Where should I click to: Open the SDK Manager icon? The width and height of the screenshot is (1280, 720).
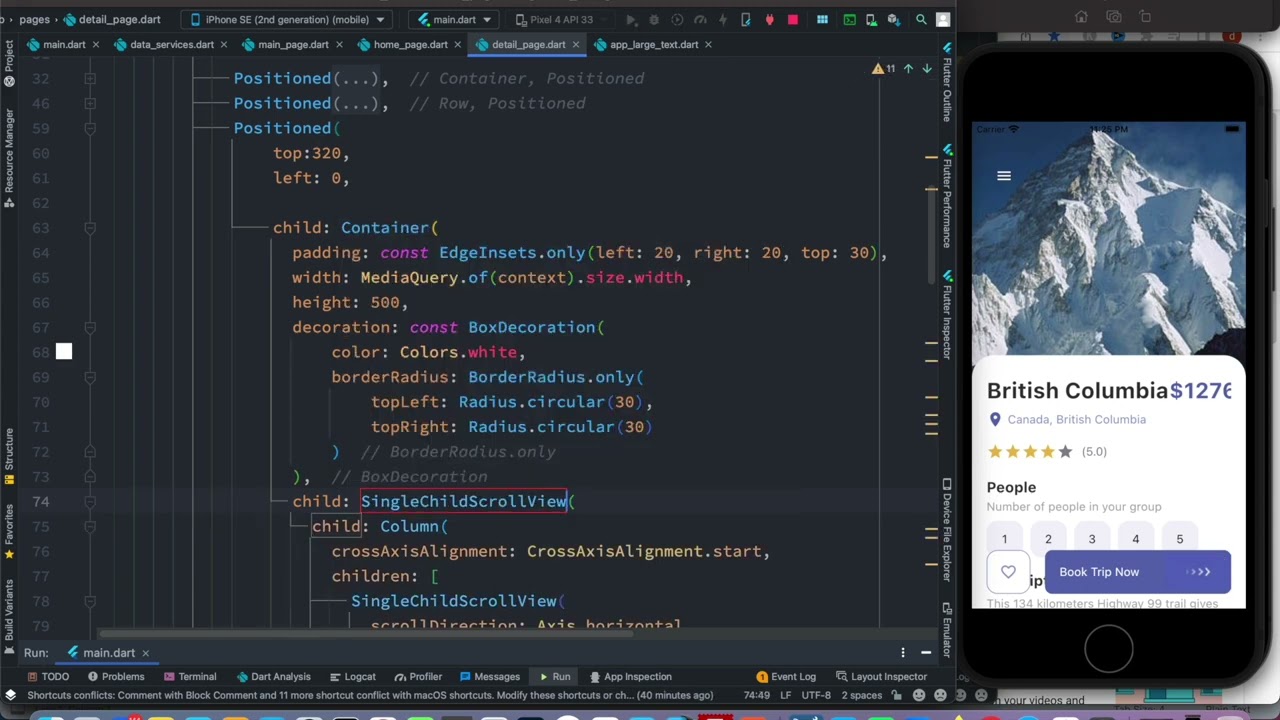[x=894, y=20]
